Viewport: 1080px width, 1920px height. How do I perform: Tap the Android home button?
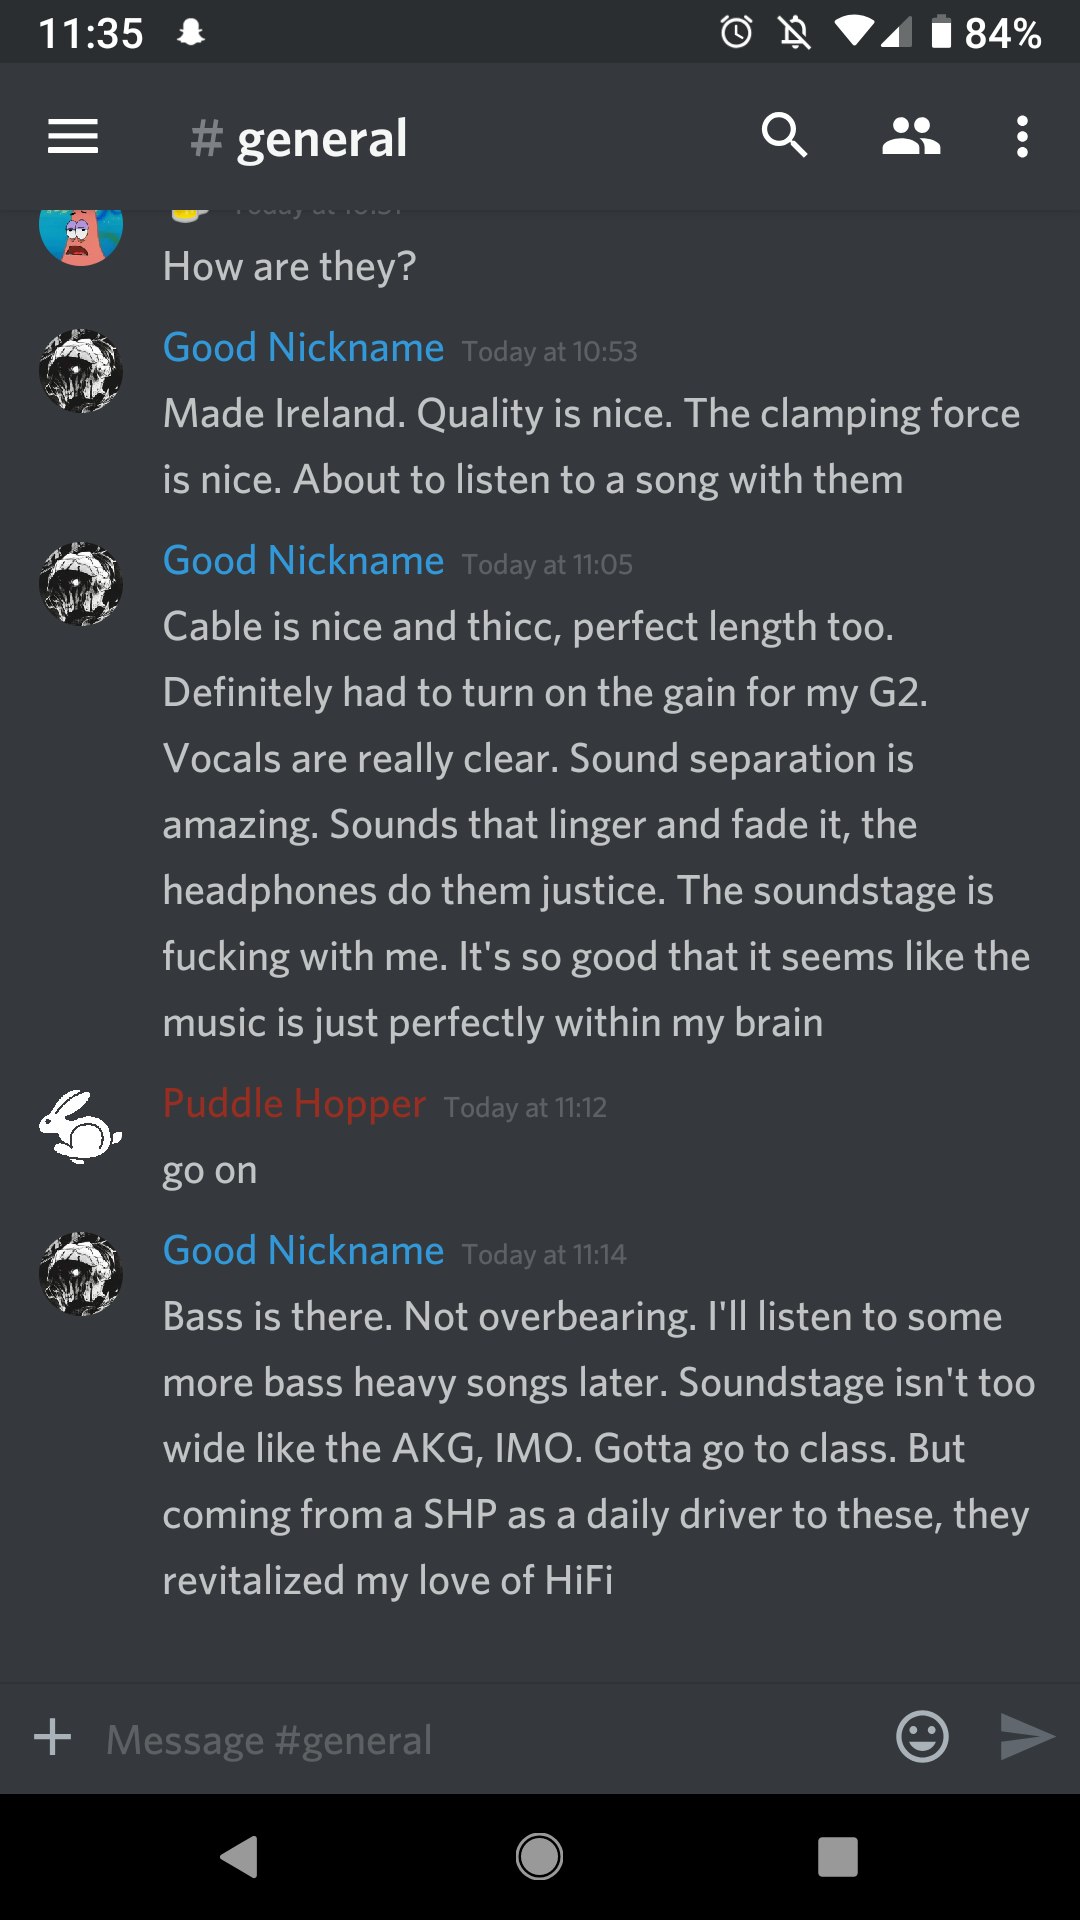pos(539,1857)
